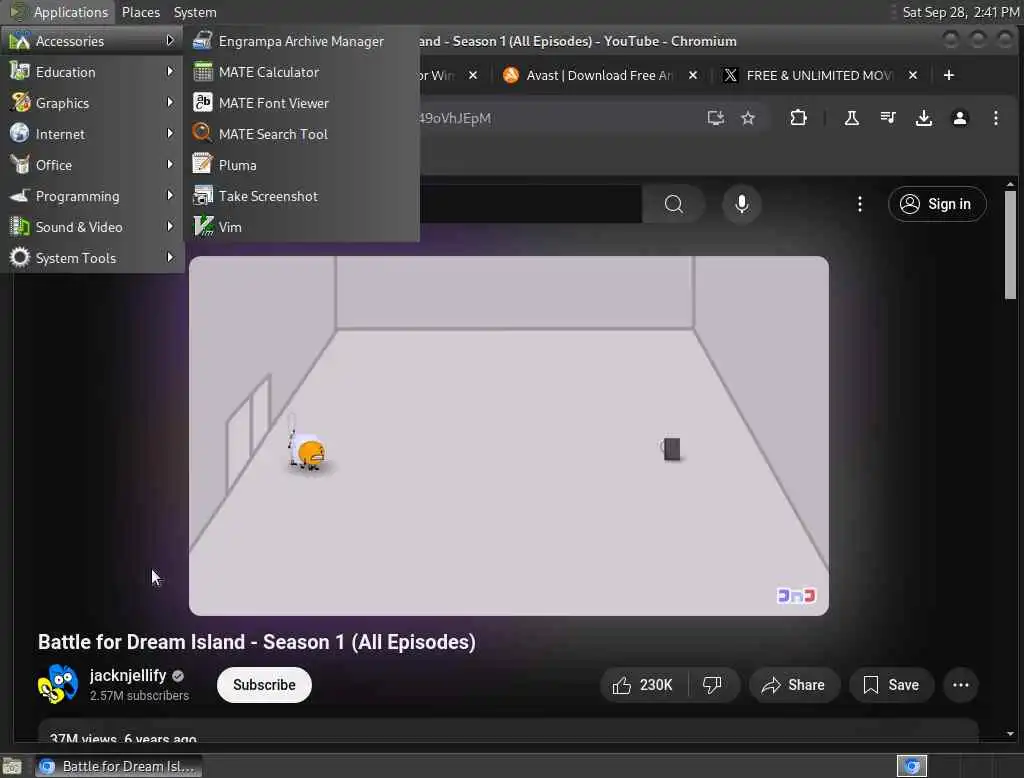Open jacknjellify channel name link

pos(128,675)
